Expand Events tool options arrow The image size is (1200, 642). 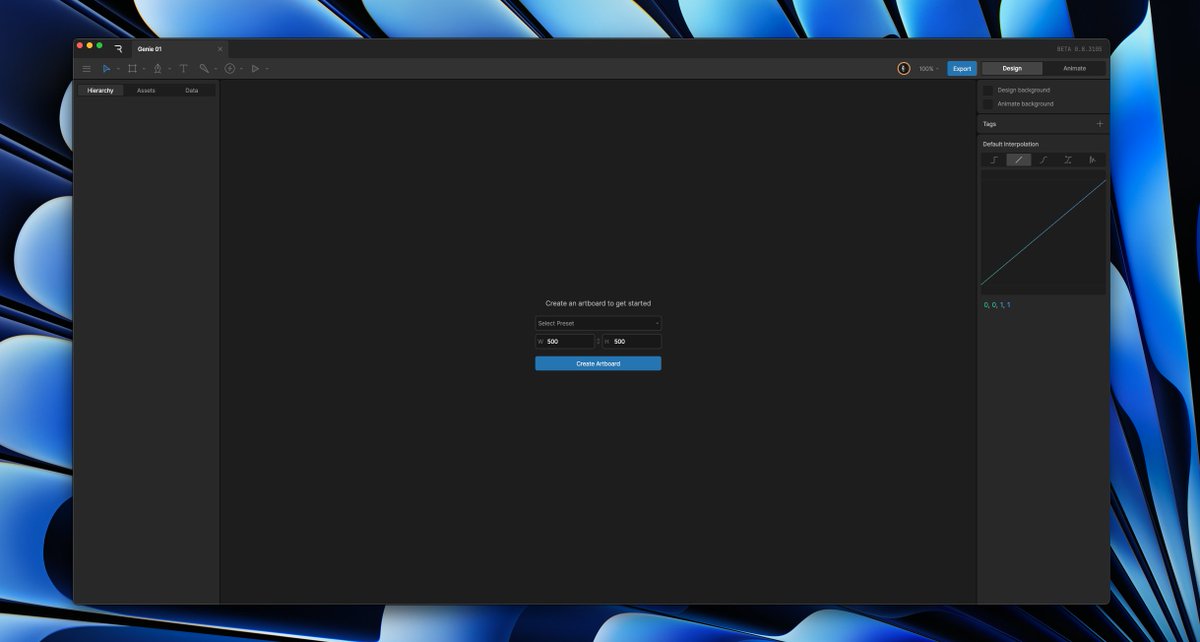pyautogui.click(x=242, y=69)
